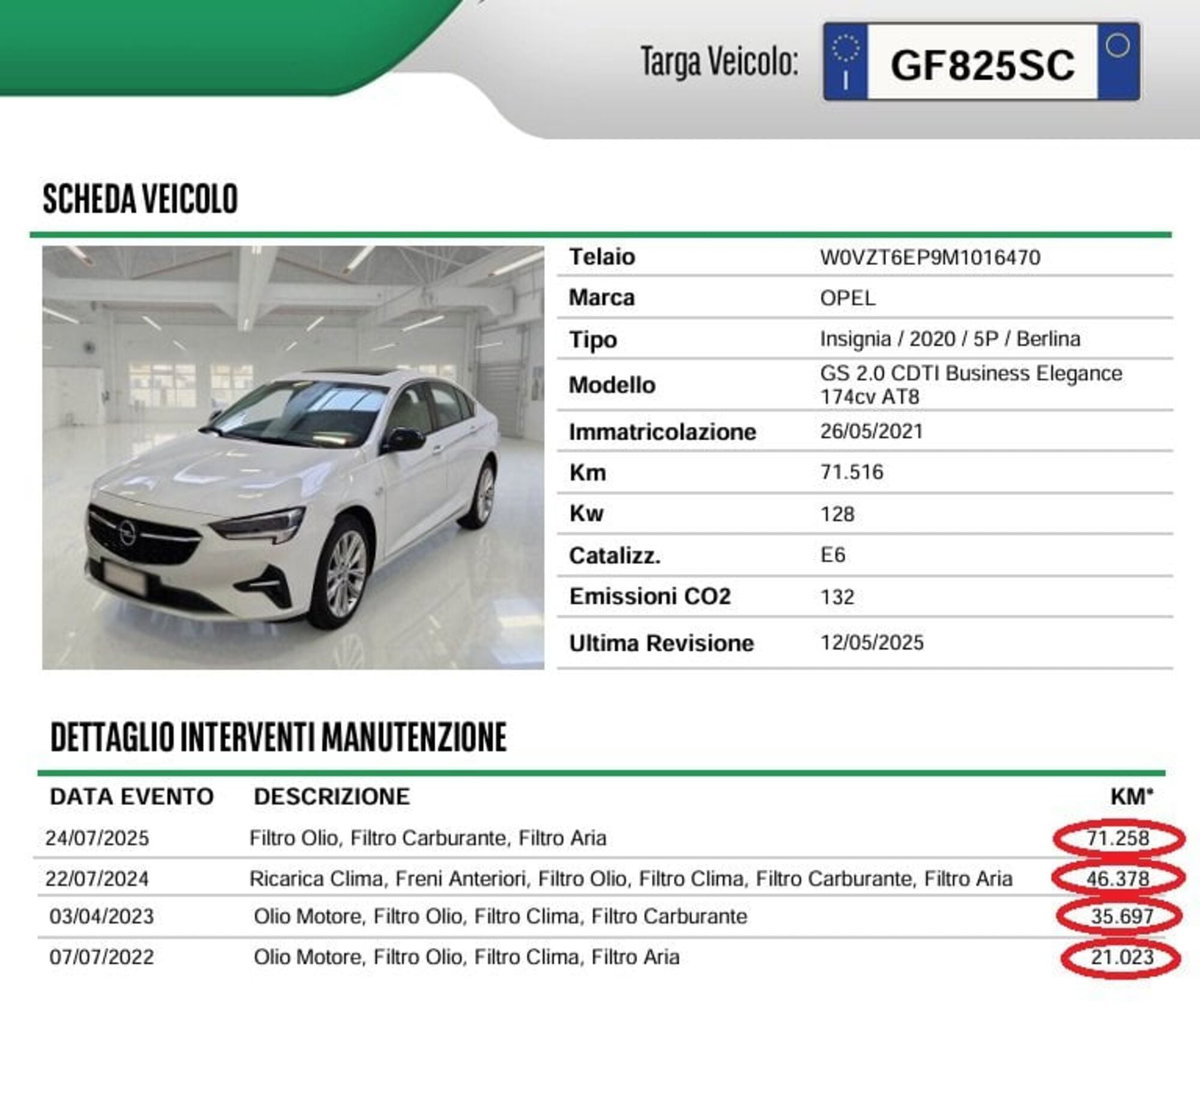The height and width of the screenshot is (1094, 1200).
Task: Click the Modello label
Action: coord(612,385)
